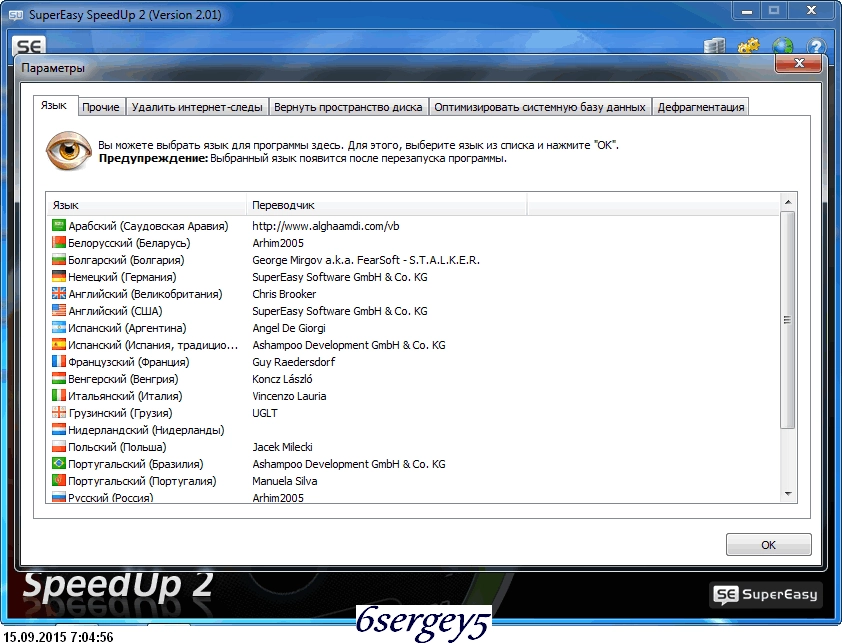
Task: Click the Bulgaria flag icon
Action: coord(59,260)
